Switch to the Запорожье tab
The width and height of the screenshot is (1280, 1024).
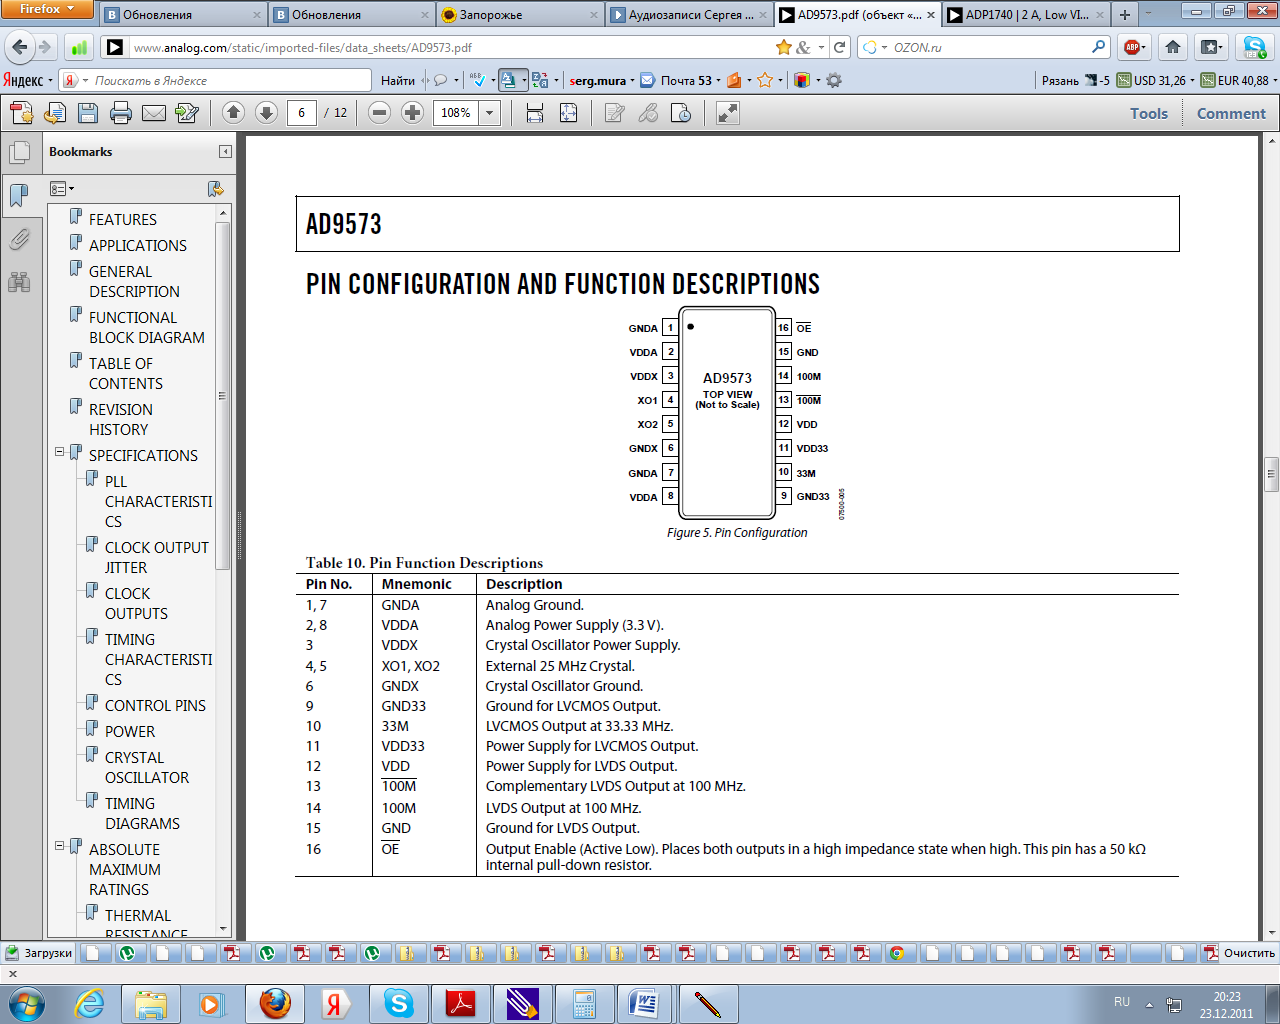[520, 15]
